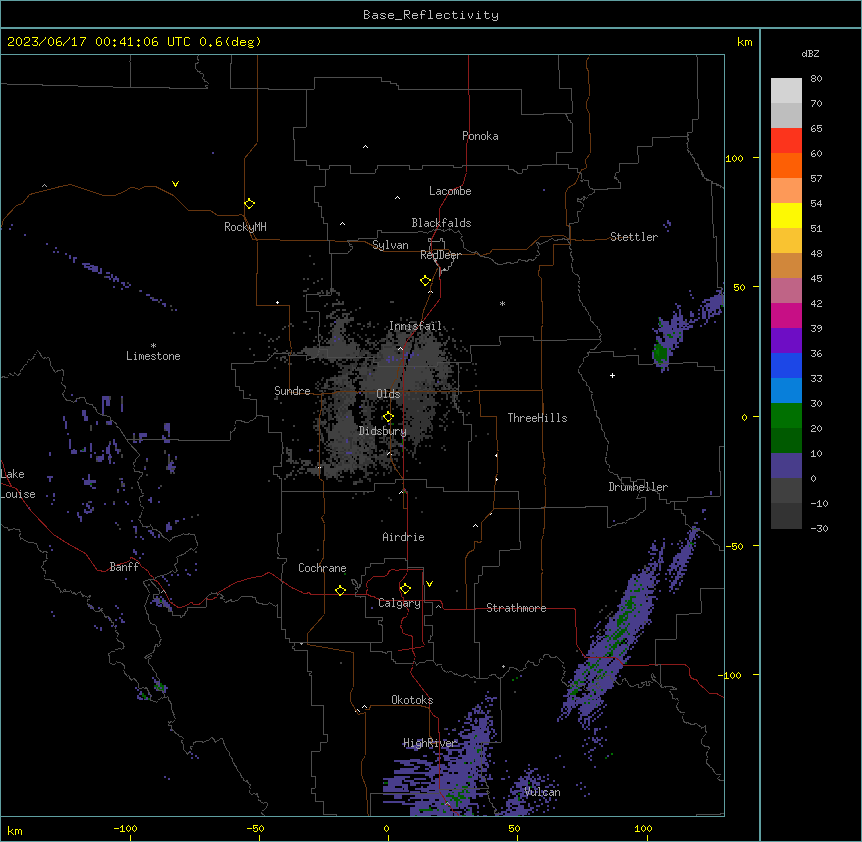Click the Ponoka label
862x842 pixels.
pos(480,136)
